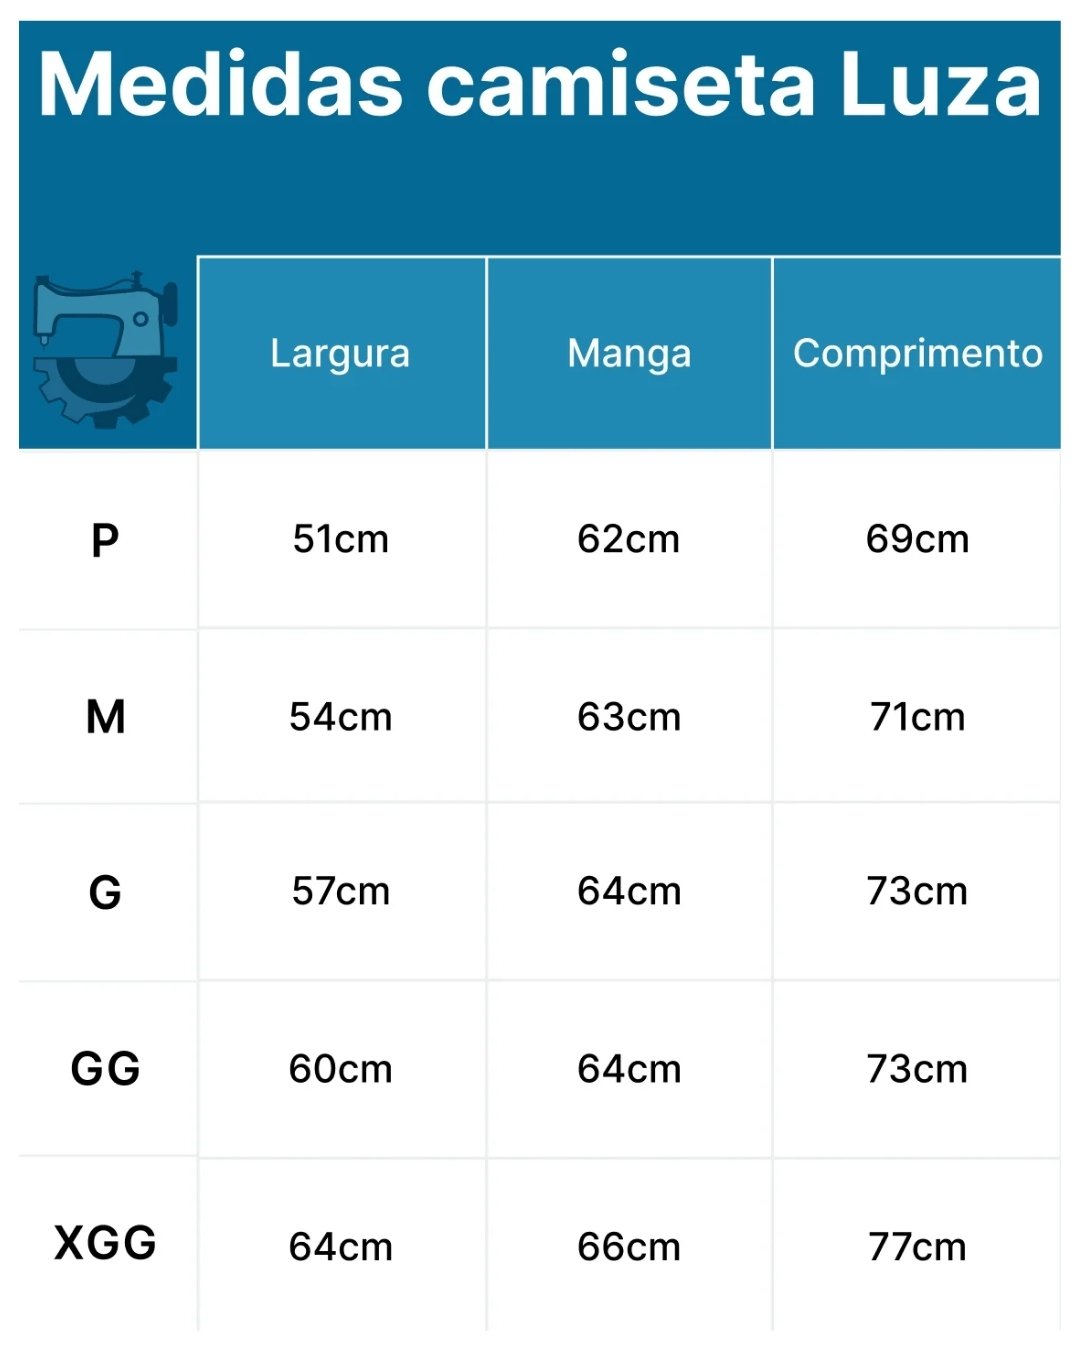Click the 57cm width cell
The width and height of the screenshot is (1080, 1350).
pos(340,891)
